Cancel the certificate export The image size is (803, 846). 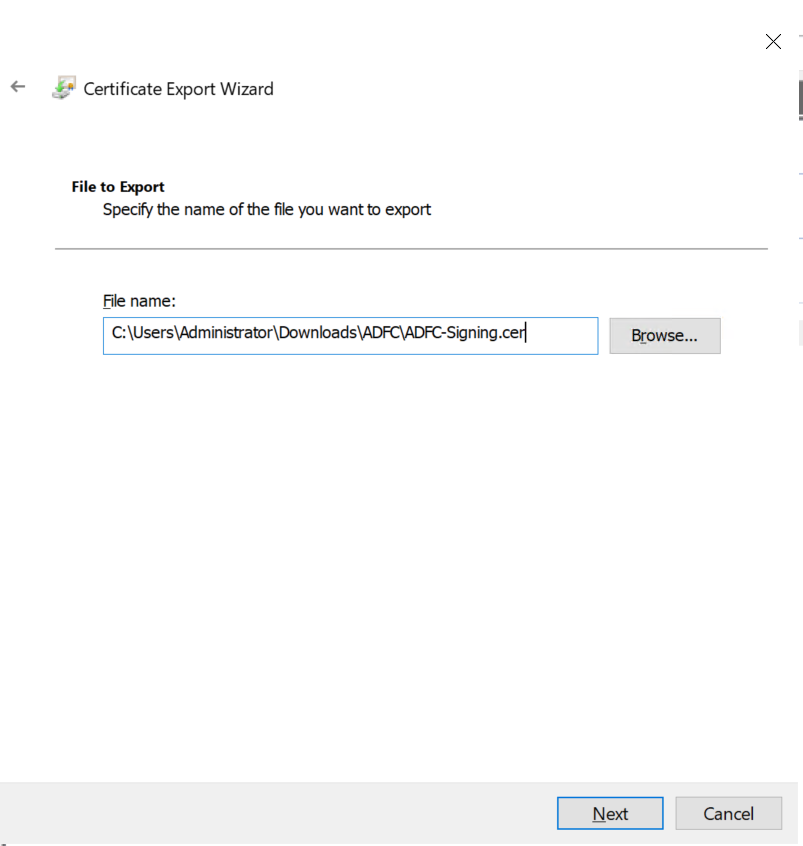(728, 814)
